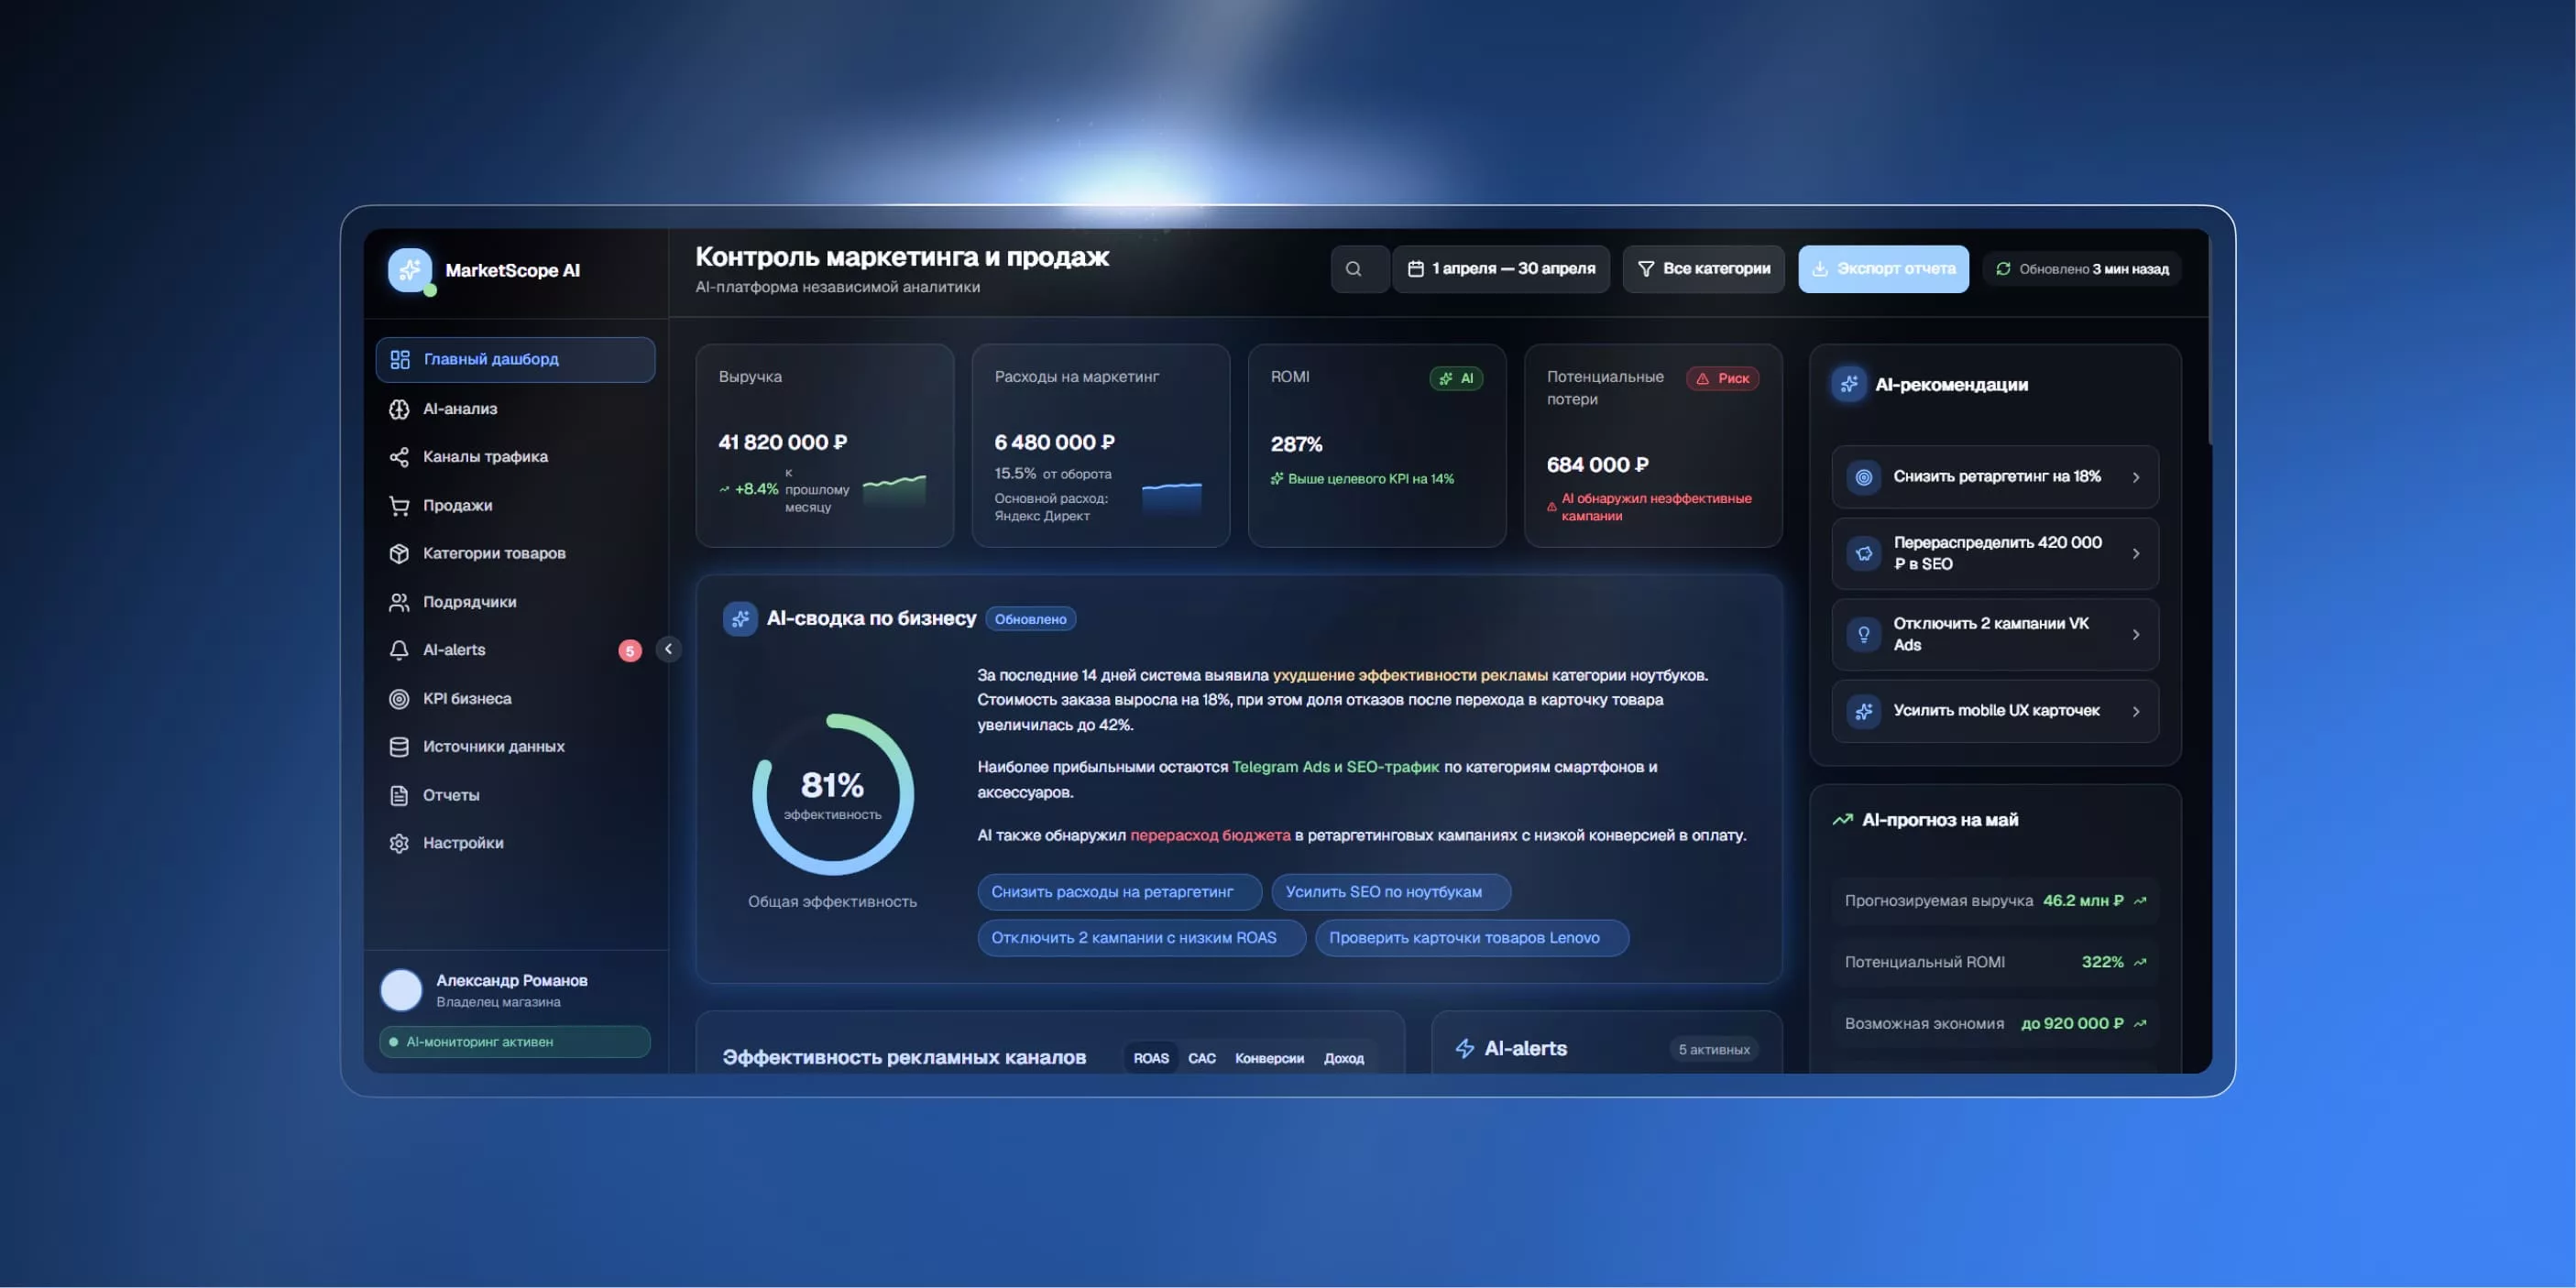Click the revenue sparkline chart in Выручка card
Screen dimensions: 2576x1288
point(894,489)
